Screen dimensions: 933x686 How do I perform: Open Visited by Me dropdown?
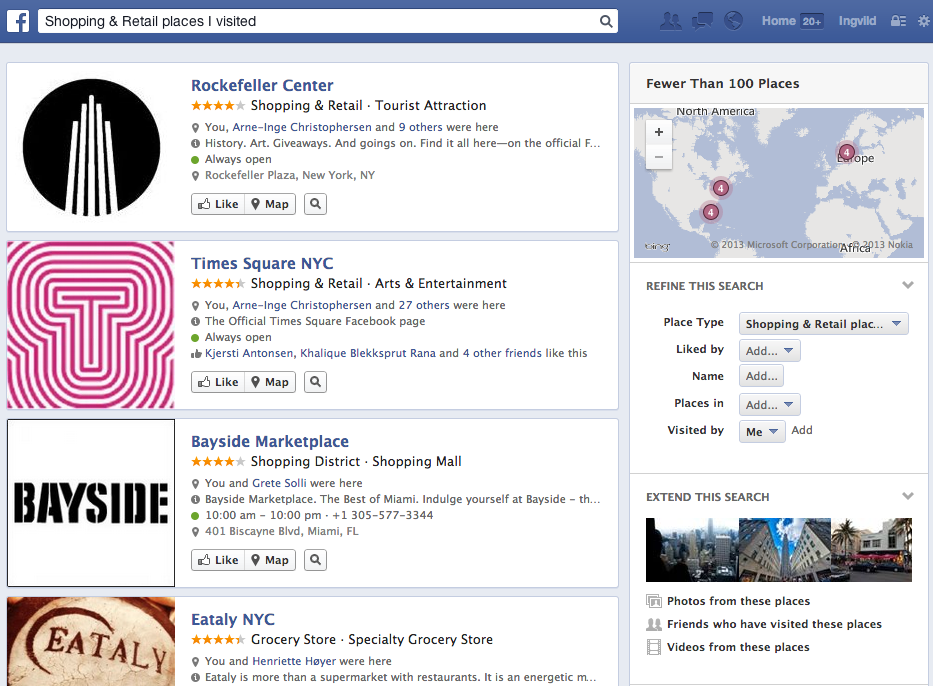[x=762, y=432]
